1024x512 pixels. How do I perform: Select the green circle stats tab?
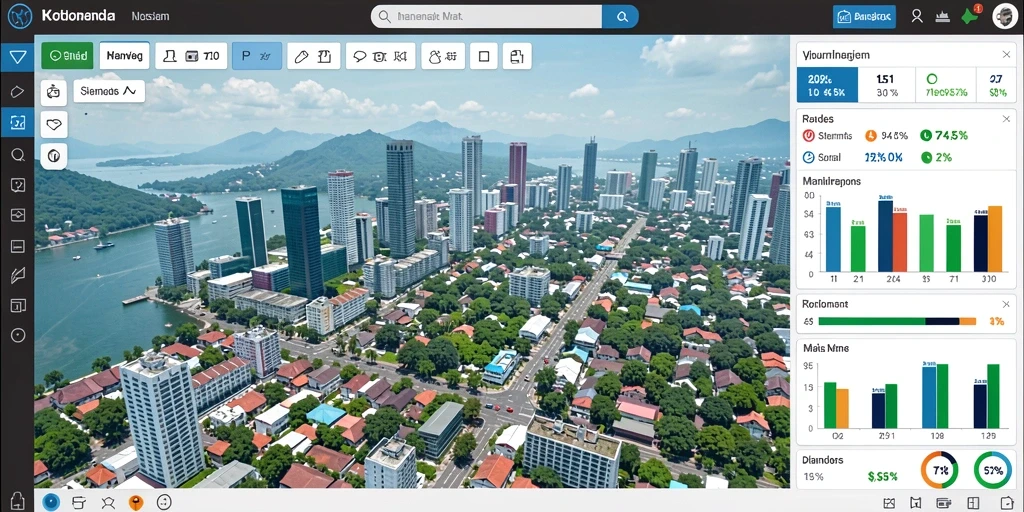pos(946,86)
